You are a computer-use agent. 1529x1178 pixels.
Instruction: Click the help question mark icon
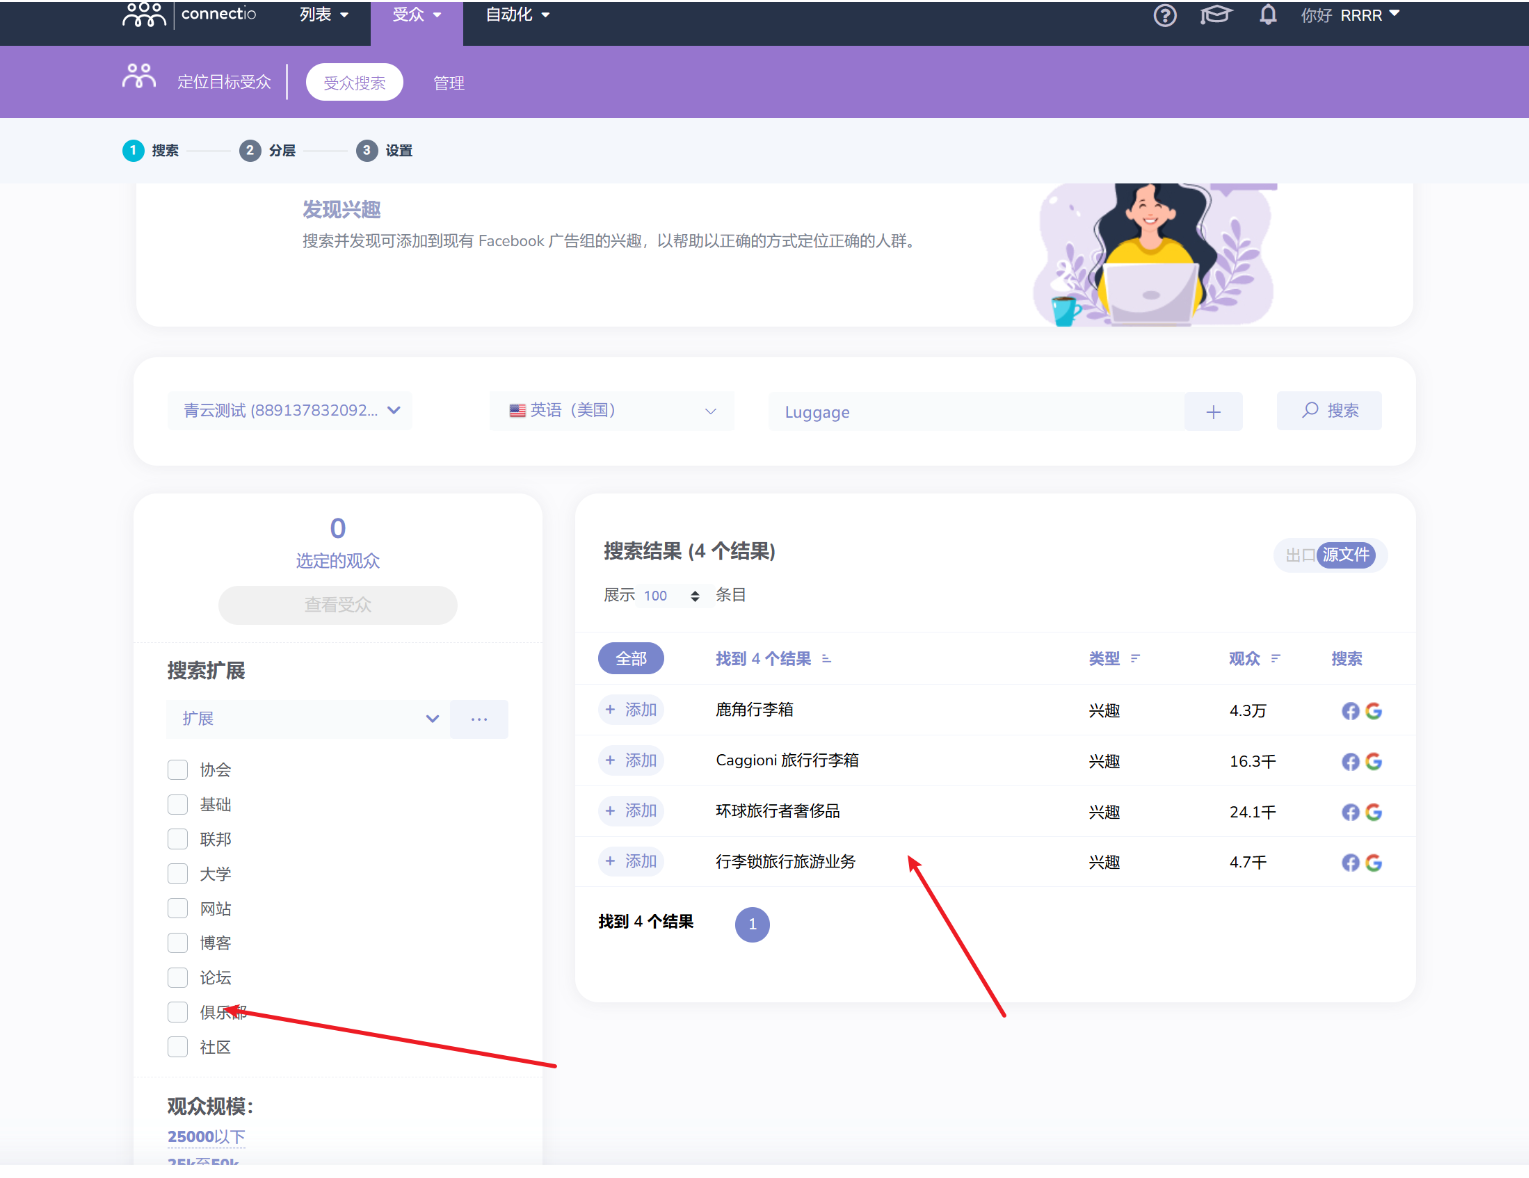[x=1165, y=16]
